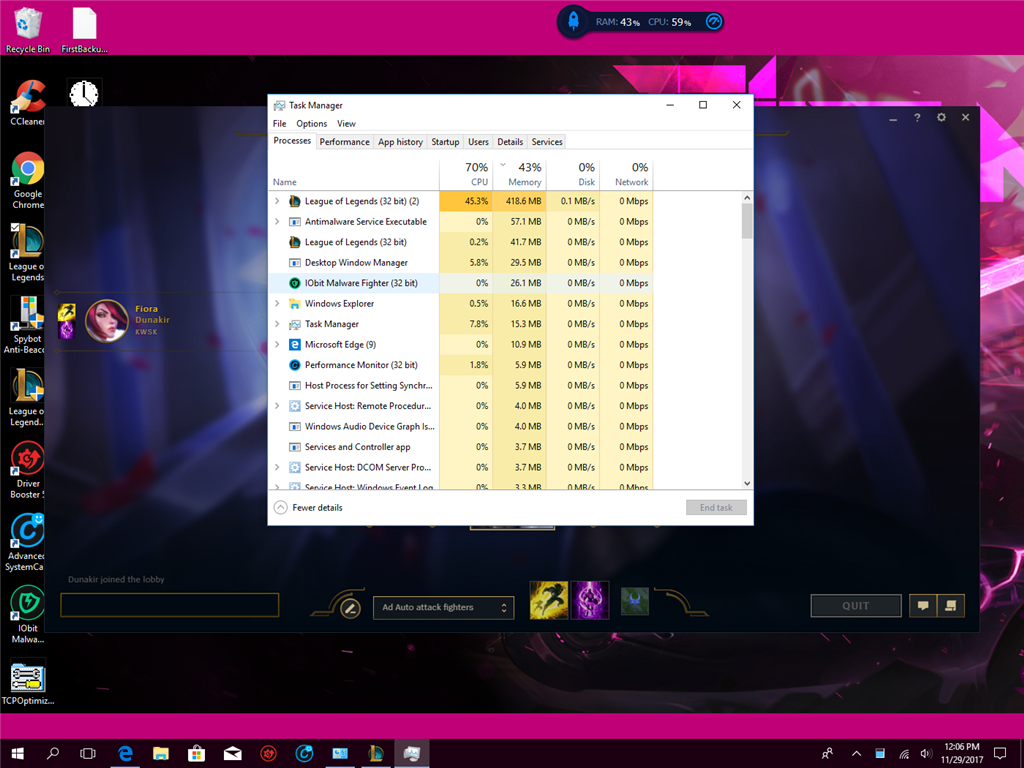
Task: Select the yellow Flash summoner spell icon
Action: [549, 600]
